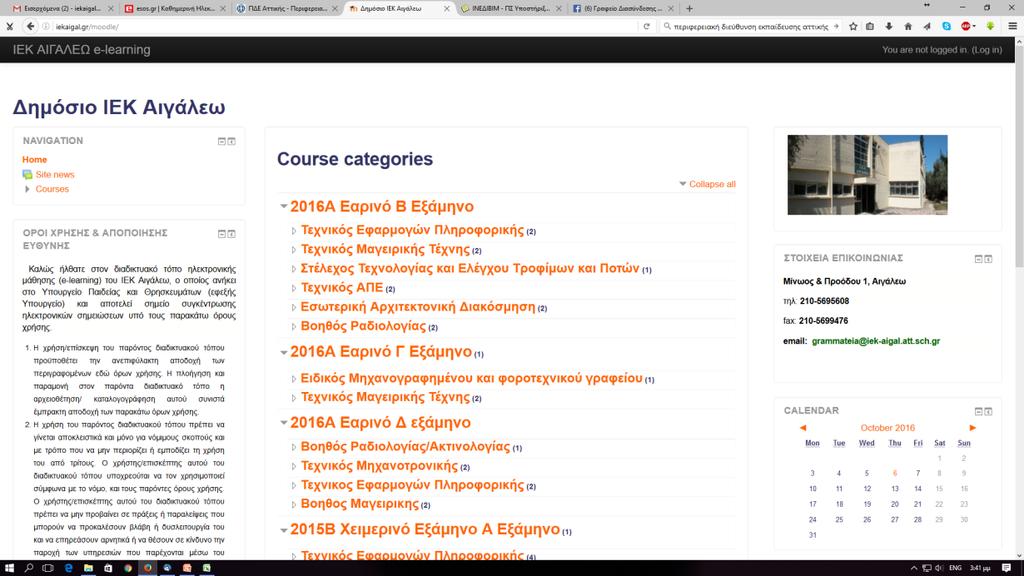Go to previous month in calendar
This screenshot has height=576, width=1024.
pyautogui.click(x=803, y=428)
